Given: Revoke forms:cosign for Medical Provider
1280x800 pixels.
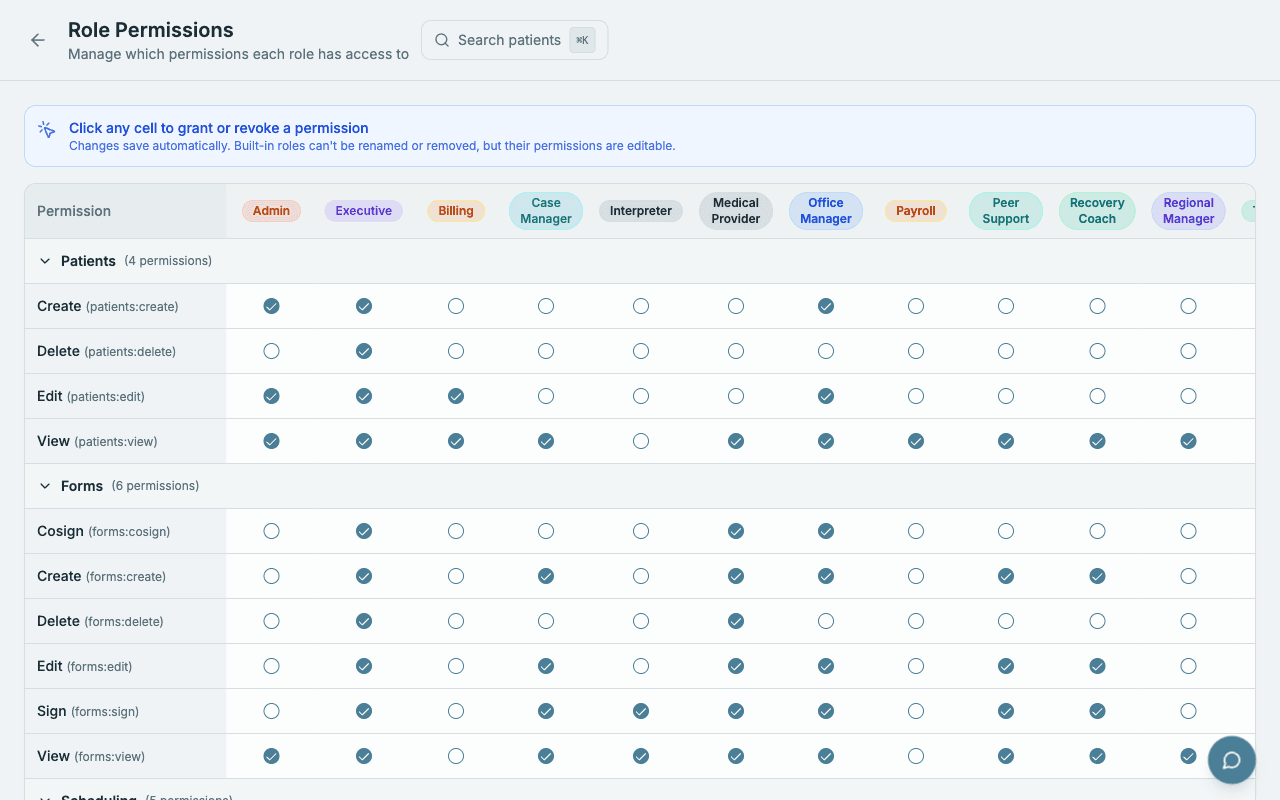Looking at the screenshot, I should (736, 531).
